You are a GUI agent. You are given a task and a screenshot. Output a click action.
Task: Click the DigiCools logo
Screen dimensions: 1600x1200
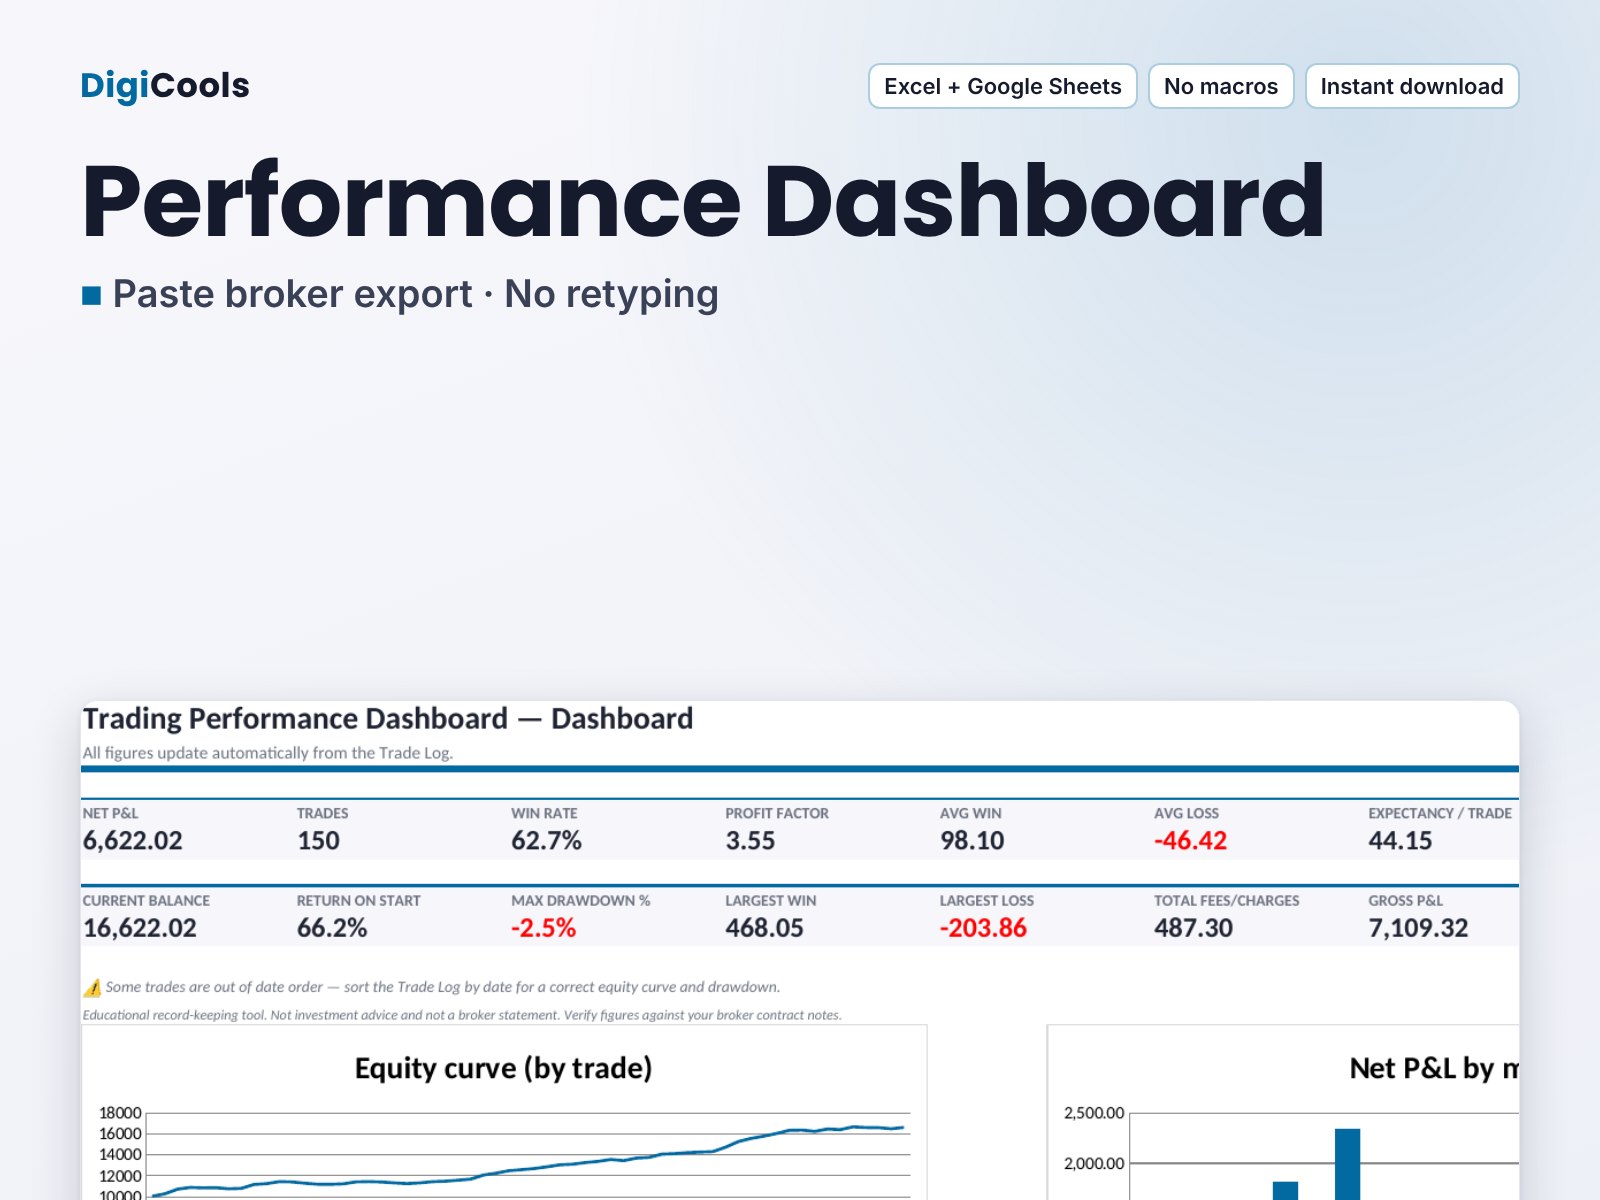[165, 86]
